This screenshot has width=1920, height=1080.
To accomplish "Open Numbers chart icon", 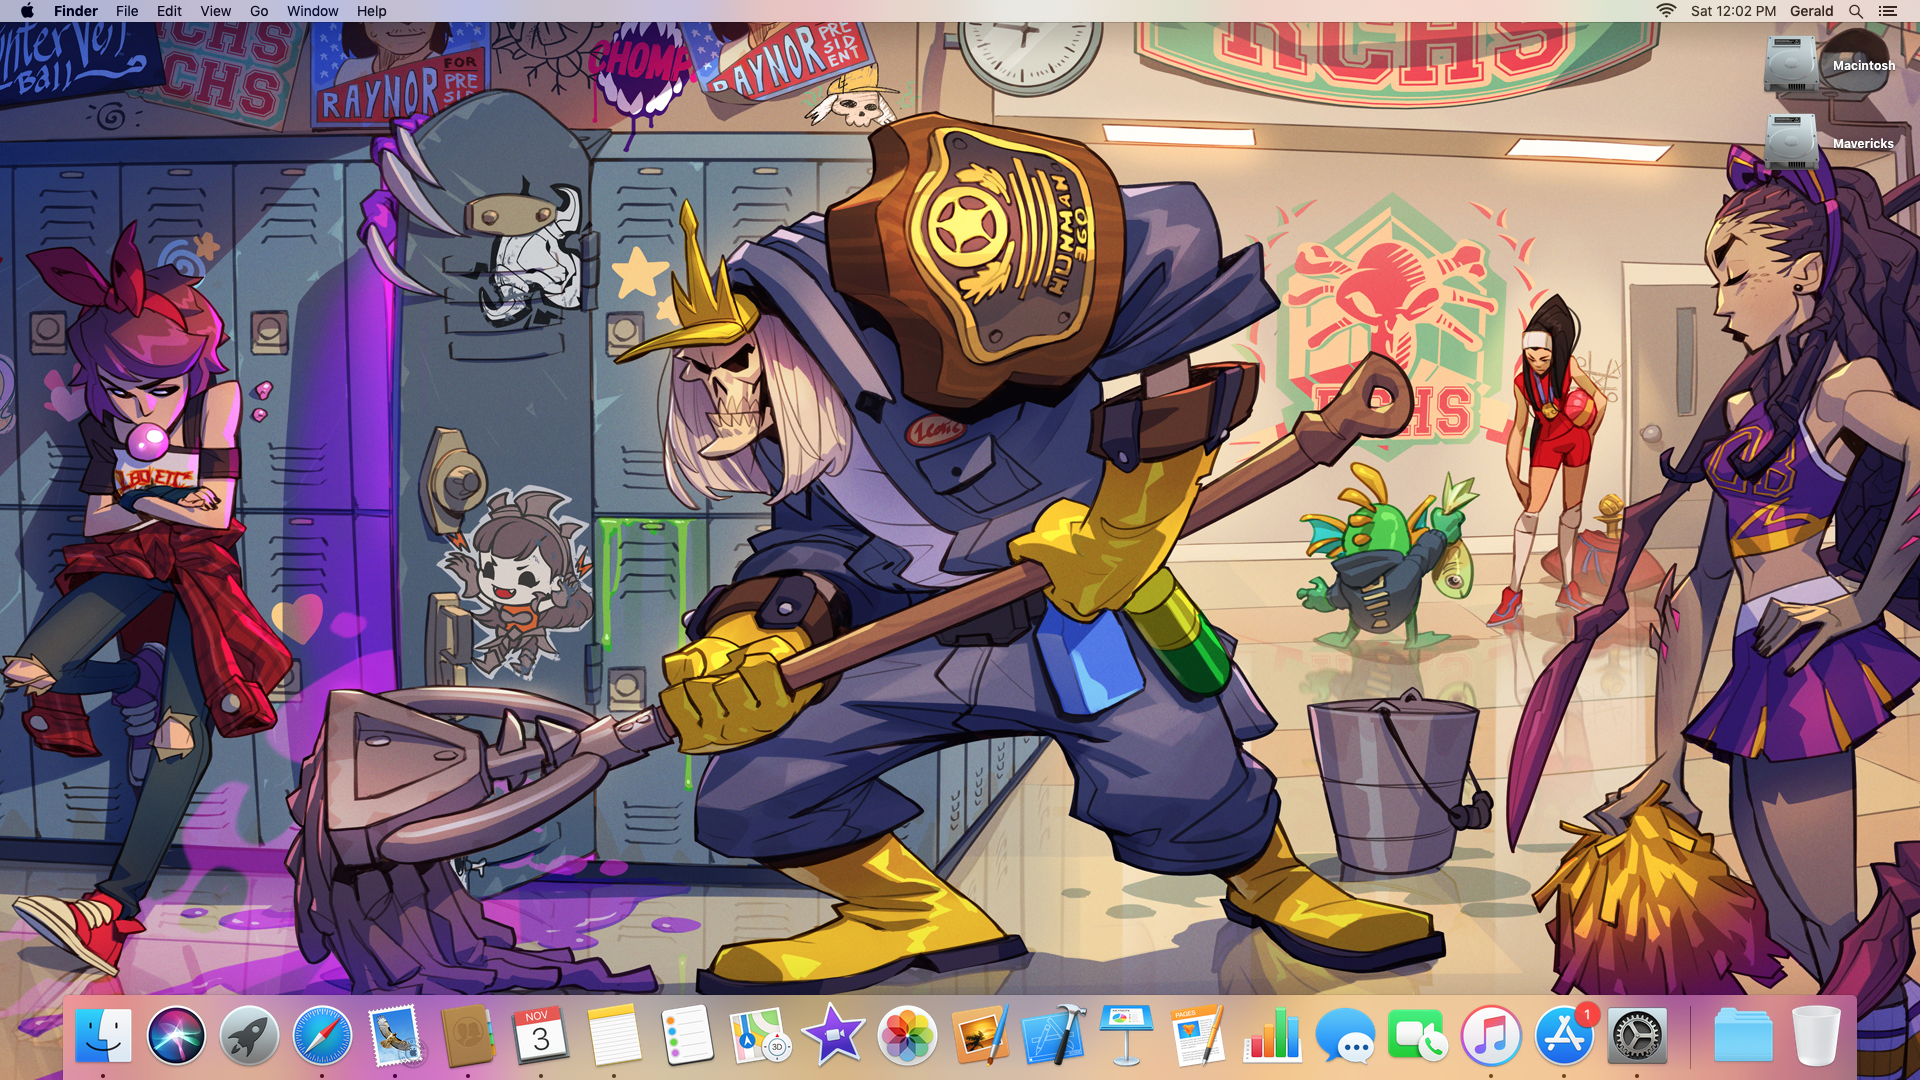I will pyautogui.click(x=1272, y=1035).
